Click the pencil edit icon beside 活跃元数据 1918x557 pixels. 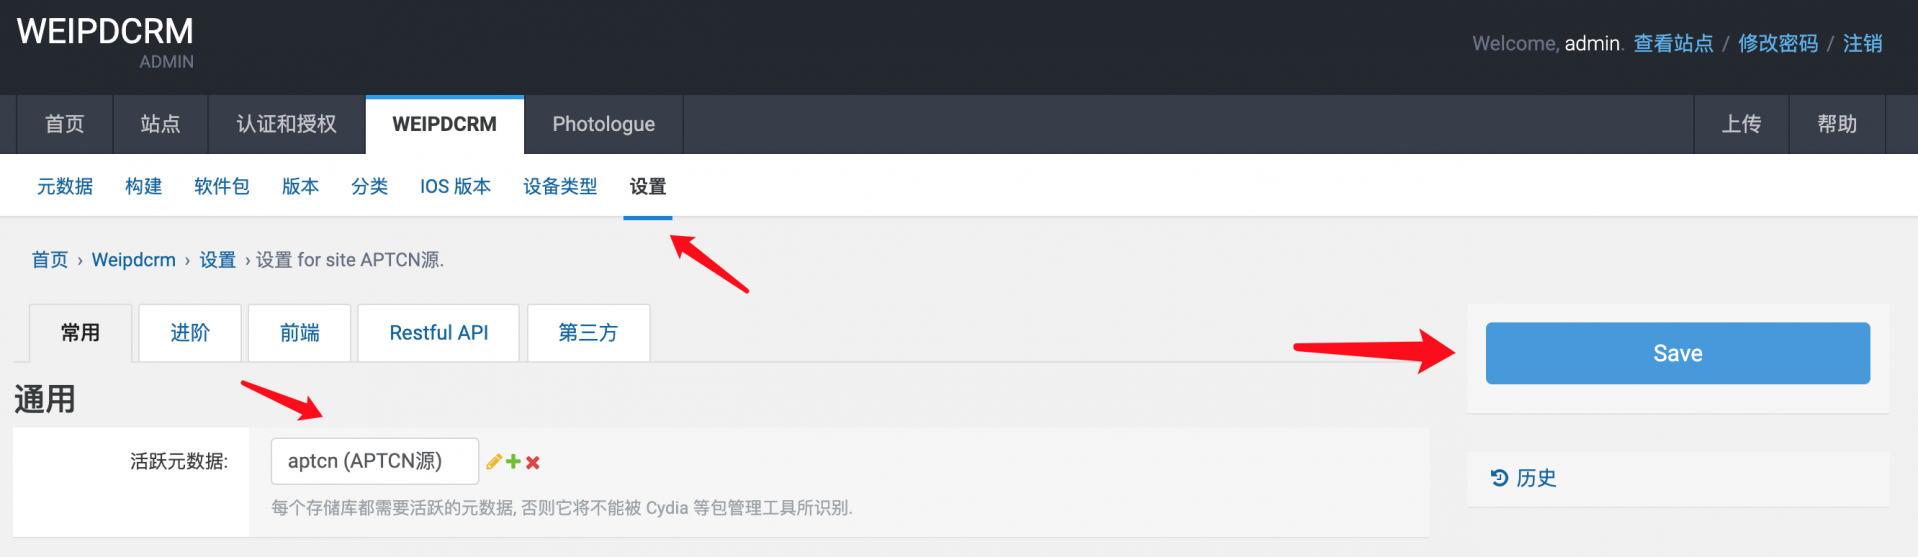click(x=494, y=462)
